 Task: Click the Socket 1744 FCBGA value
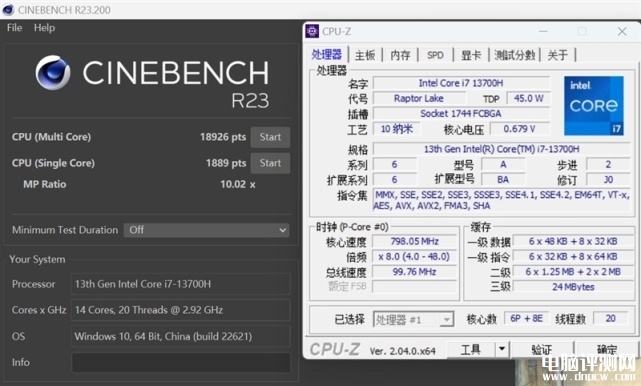[461, 113]
